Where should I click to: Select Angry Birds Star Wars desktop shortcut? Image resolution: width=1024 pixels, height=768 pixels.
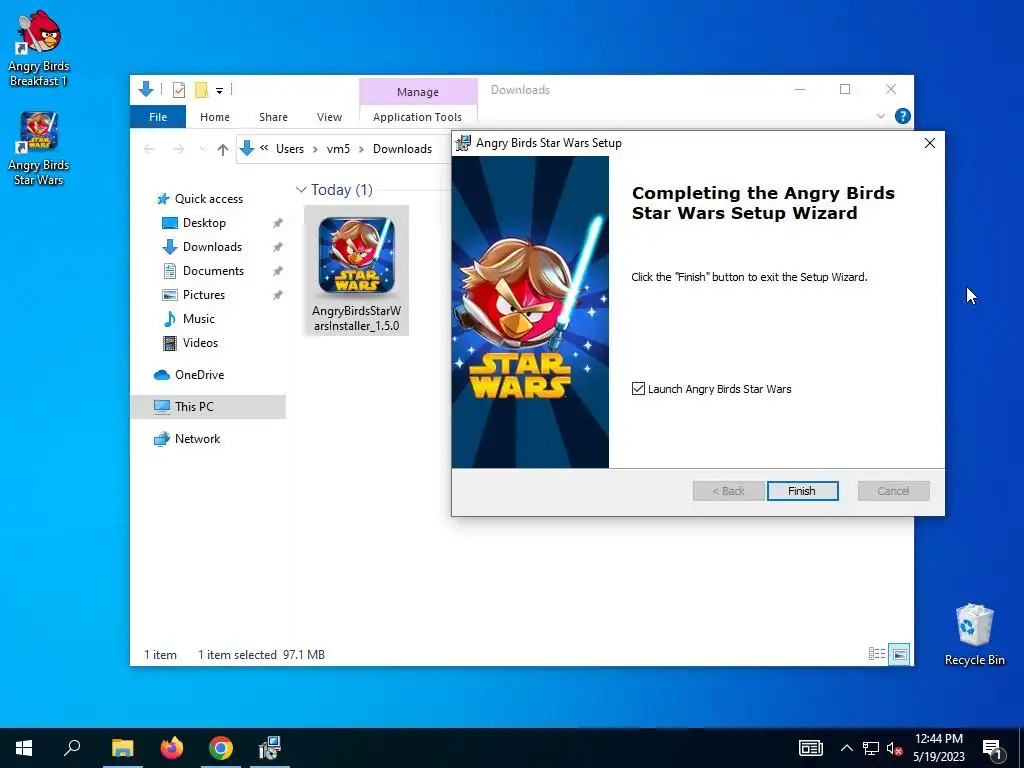(39, 149)
